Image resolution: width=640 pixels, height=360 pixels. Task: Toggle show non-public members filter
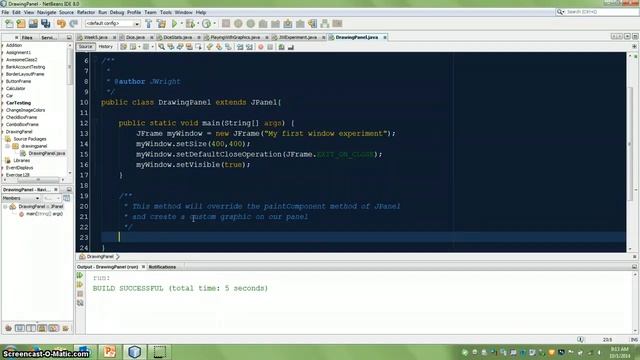click(x=42, y=328)
